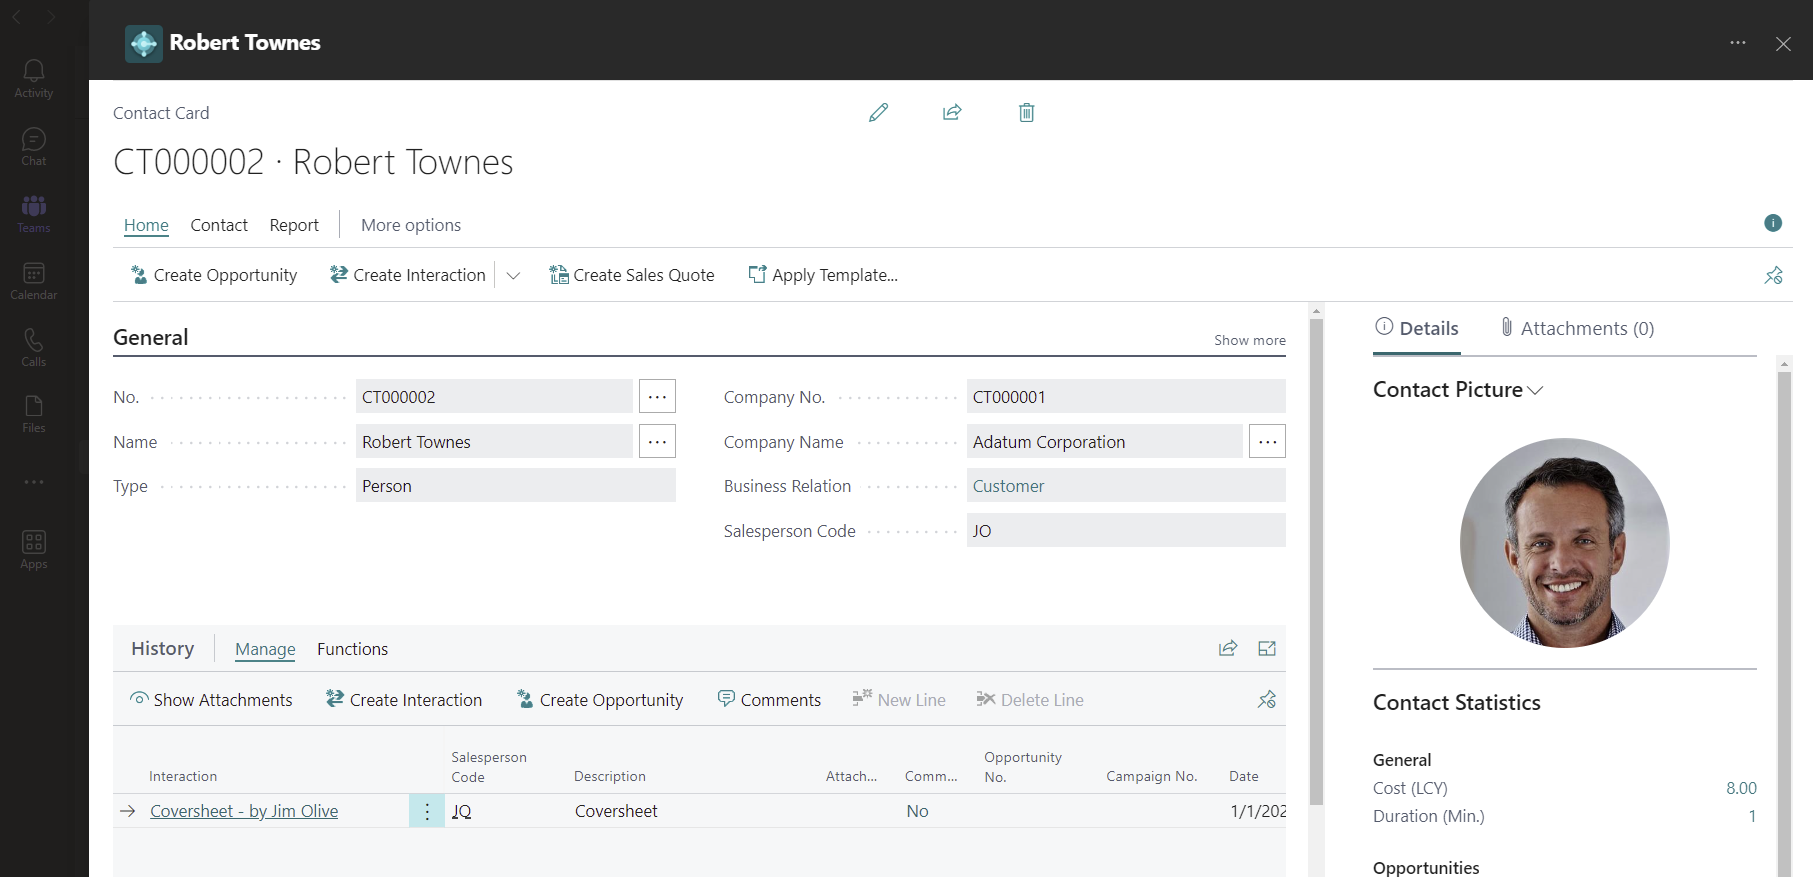Pin the Home action bar
The image size is (1813, 877).
pyautogui.click(x=1773, y=275)
